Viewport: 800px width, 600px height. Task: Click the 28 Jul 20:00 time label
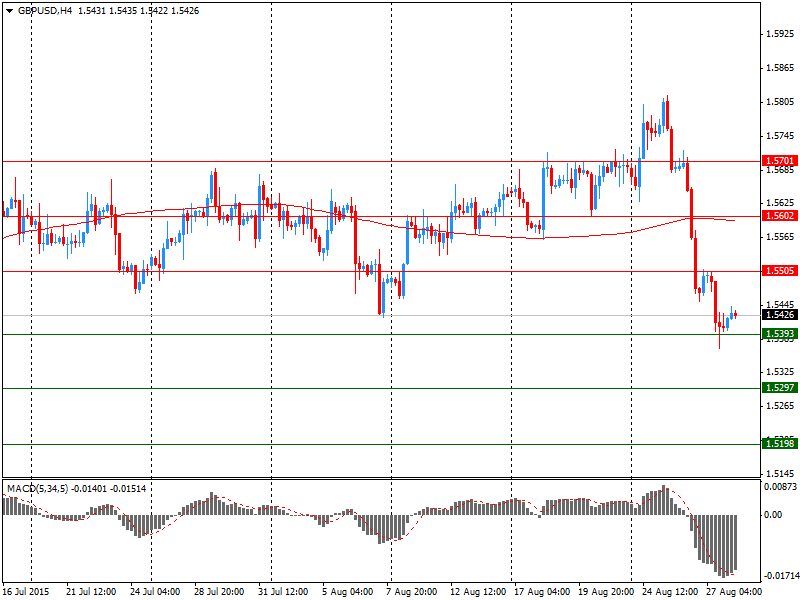coord(219,592)
